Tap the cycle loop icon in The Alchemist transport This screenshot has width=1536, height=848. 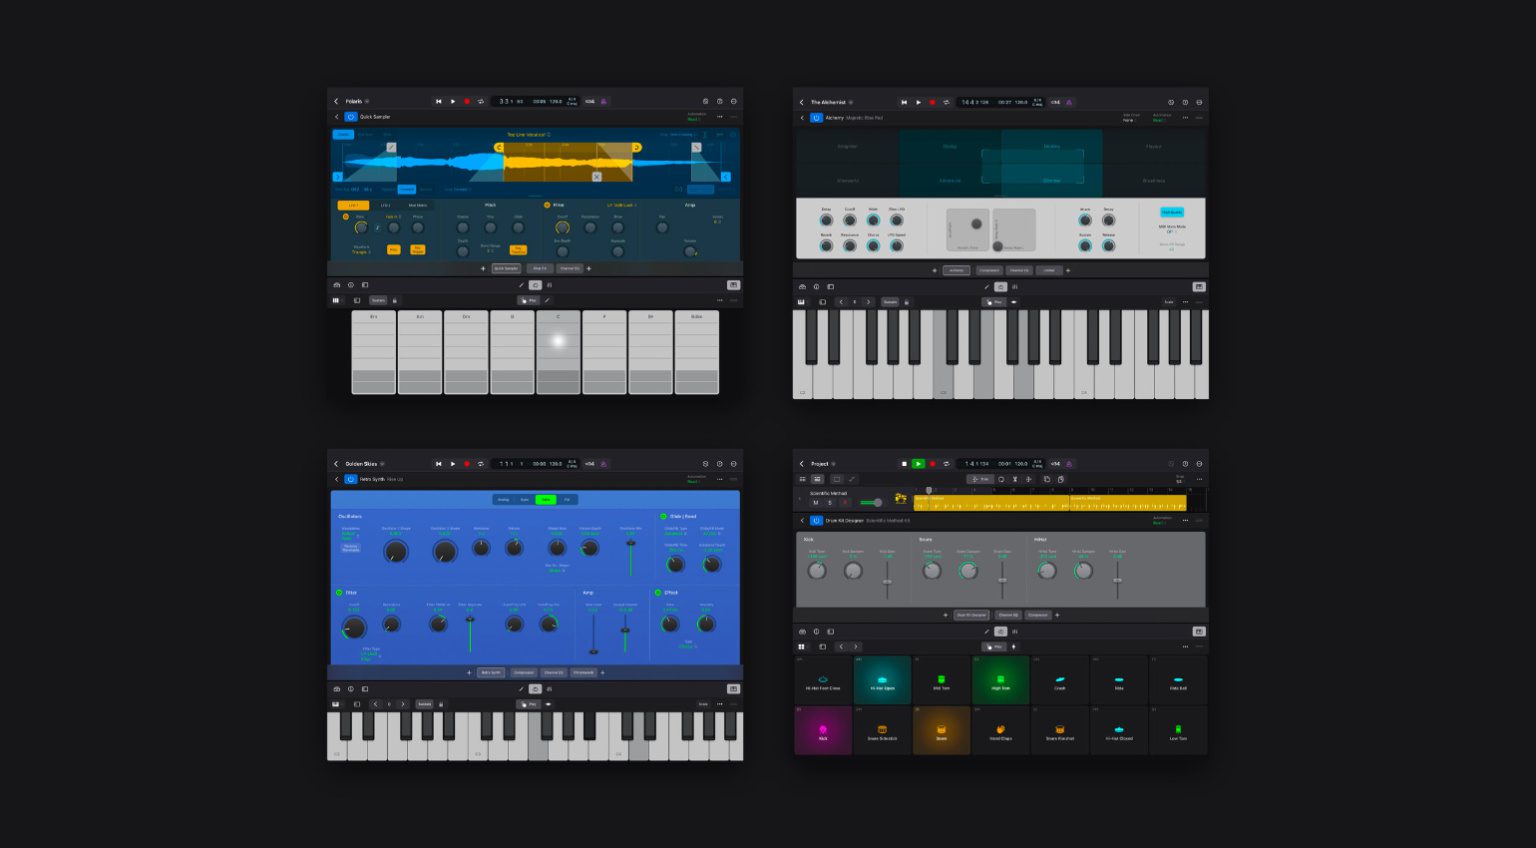coord(946,102)
